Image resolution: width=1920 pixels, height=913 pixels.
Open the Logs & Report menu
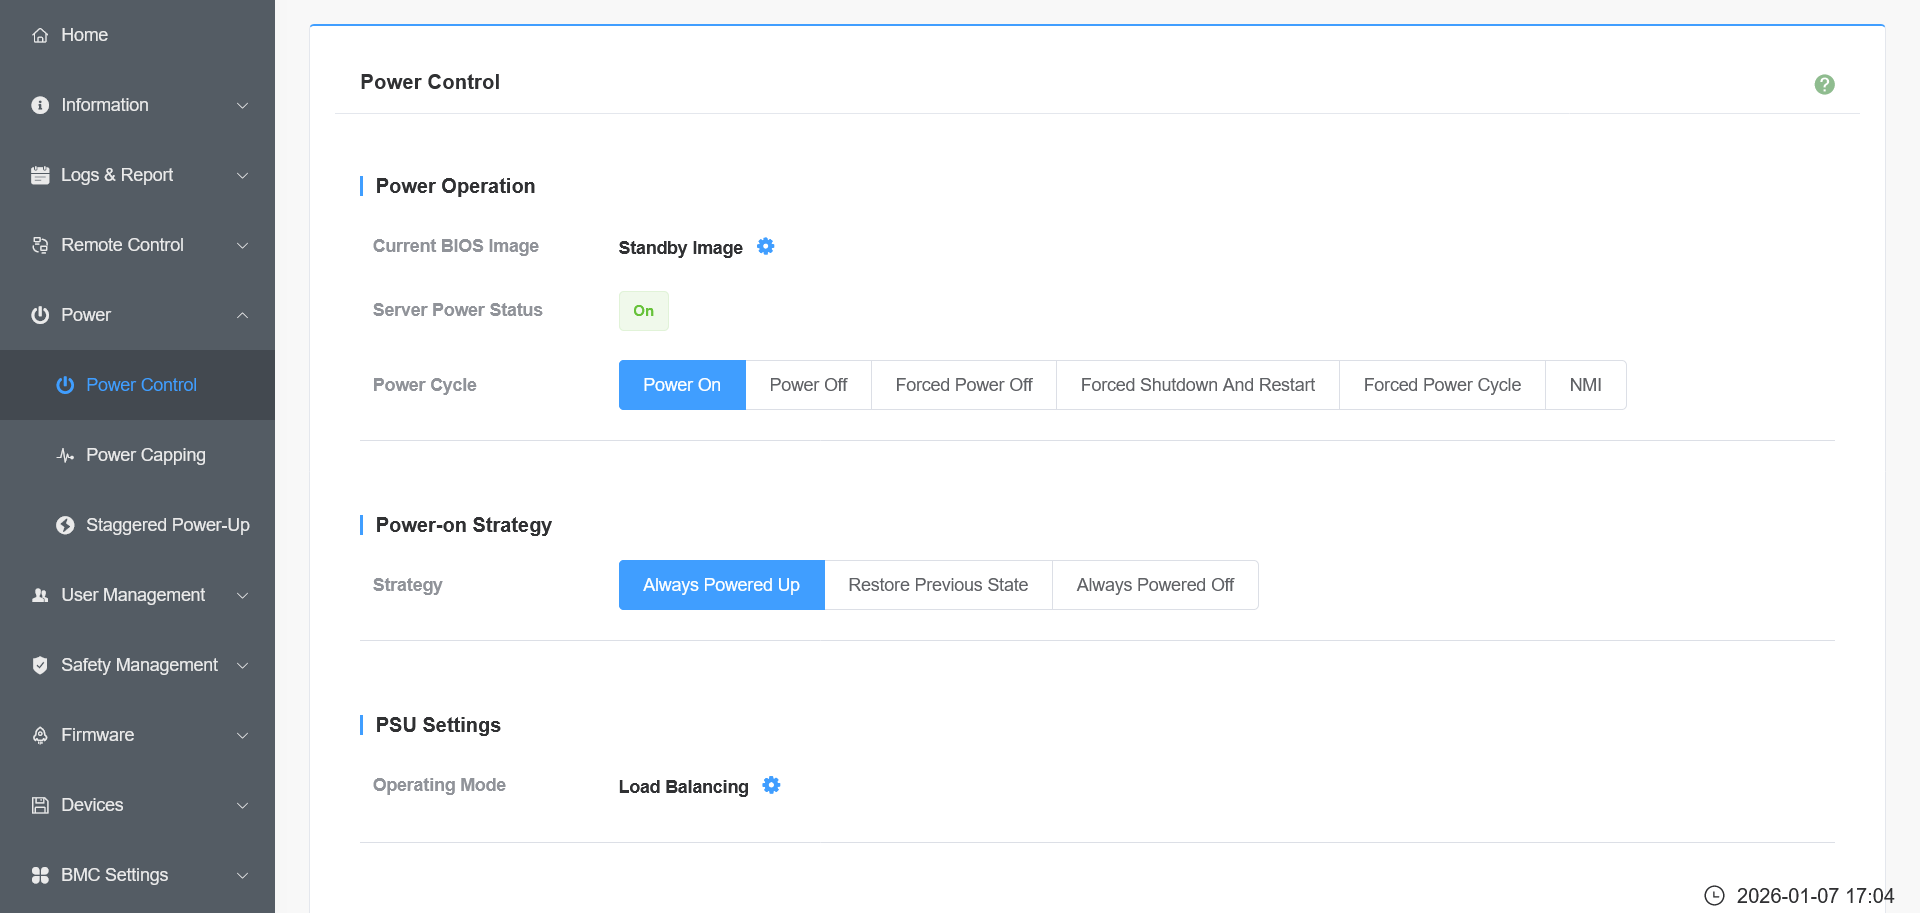click(x=117, y=175)
